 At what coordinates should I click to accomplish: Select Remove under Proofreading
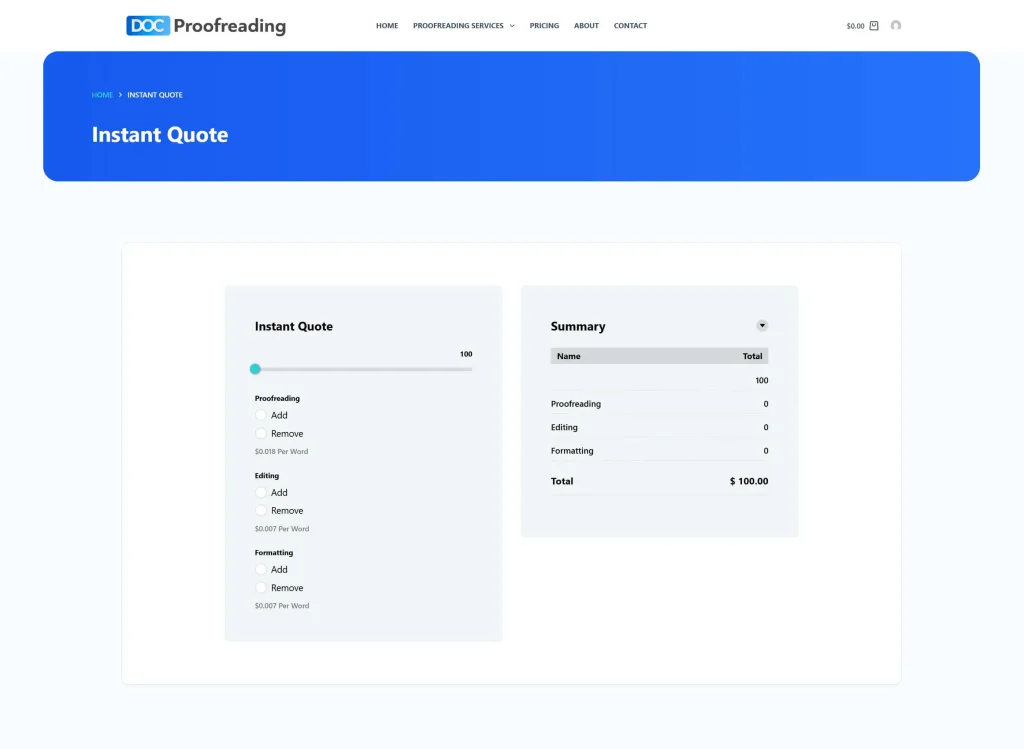coord(261,434)
